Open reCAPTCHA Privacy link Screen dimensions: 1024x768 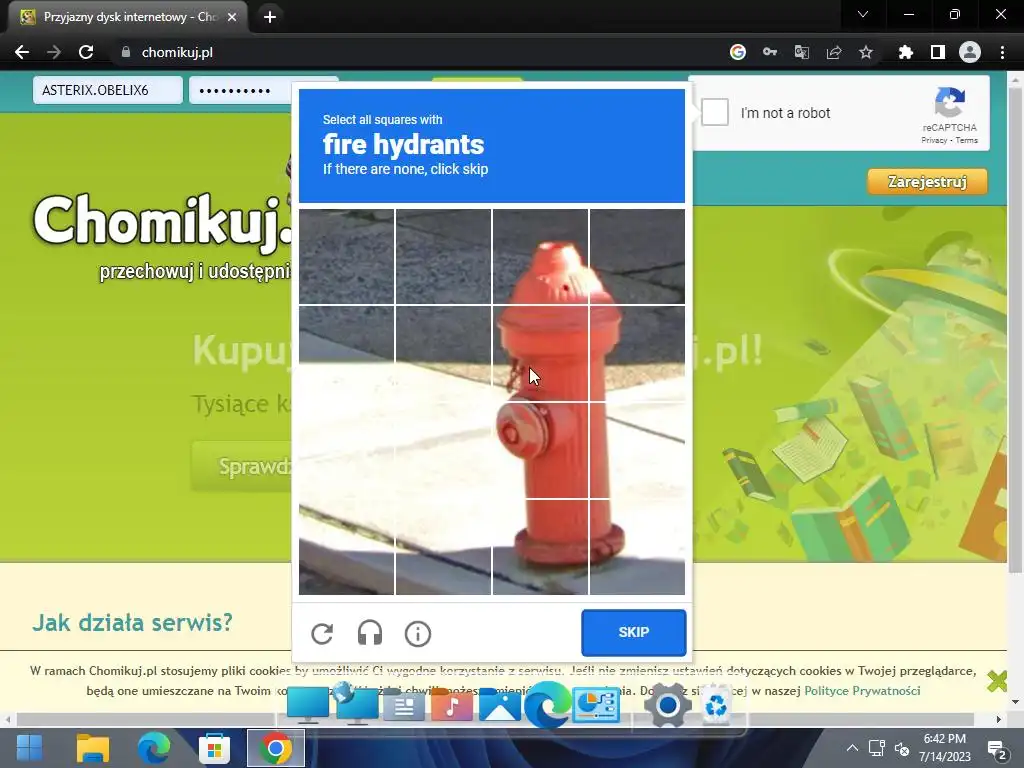pyautogui.click(x=934, y=140)
